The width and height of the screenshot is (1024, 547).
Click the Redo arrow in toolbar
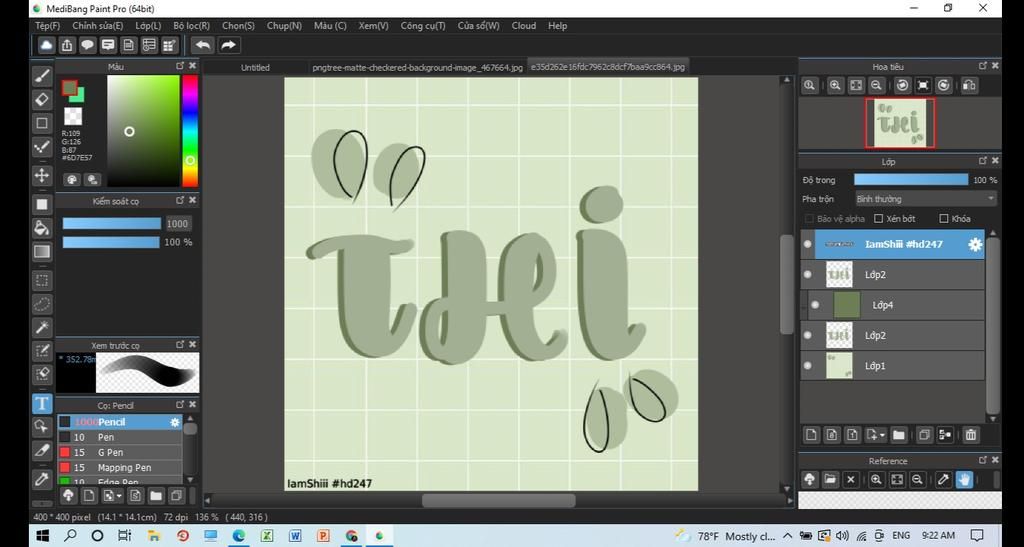tap(228, 44)
